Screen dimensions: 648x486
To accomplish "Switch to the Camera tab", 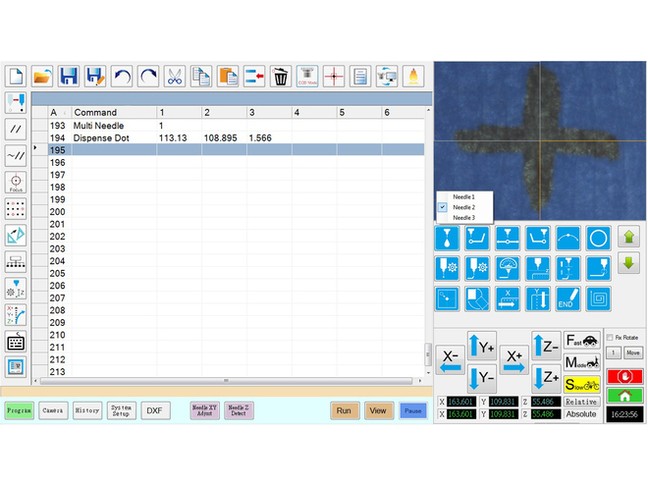I will (53, 410).
